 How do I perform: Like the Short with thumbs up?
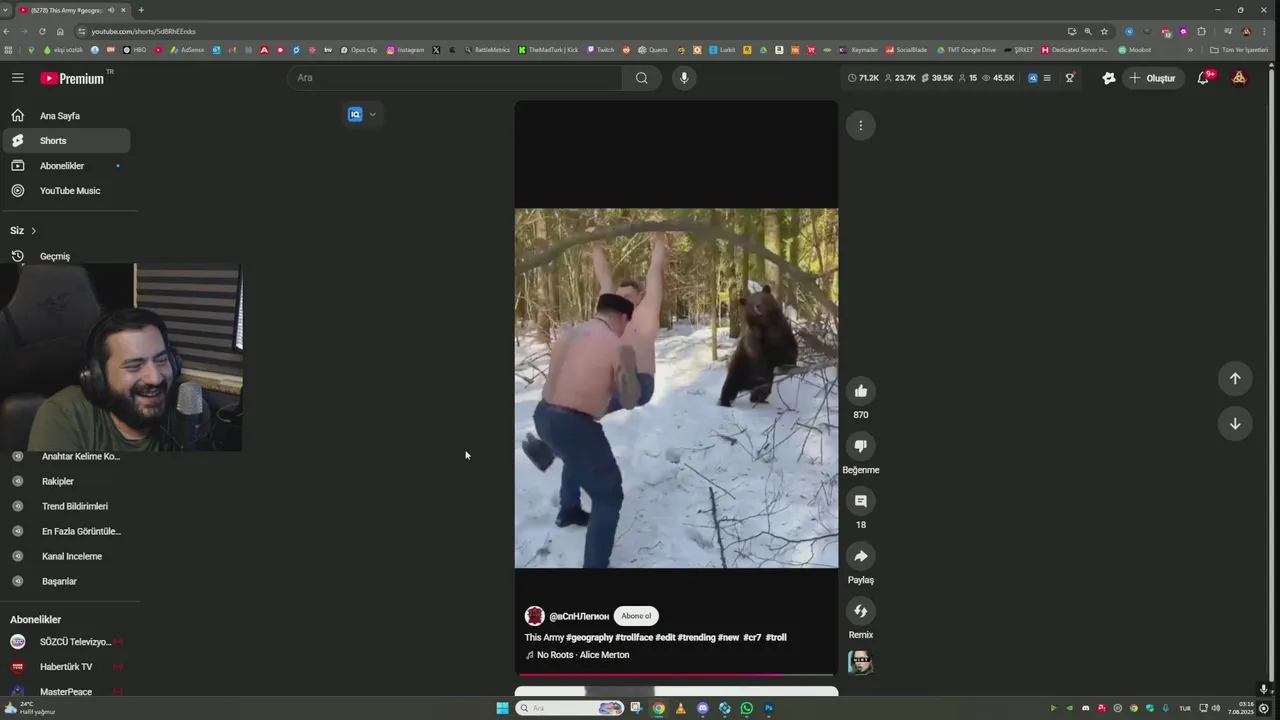coord(861,390)
